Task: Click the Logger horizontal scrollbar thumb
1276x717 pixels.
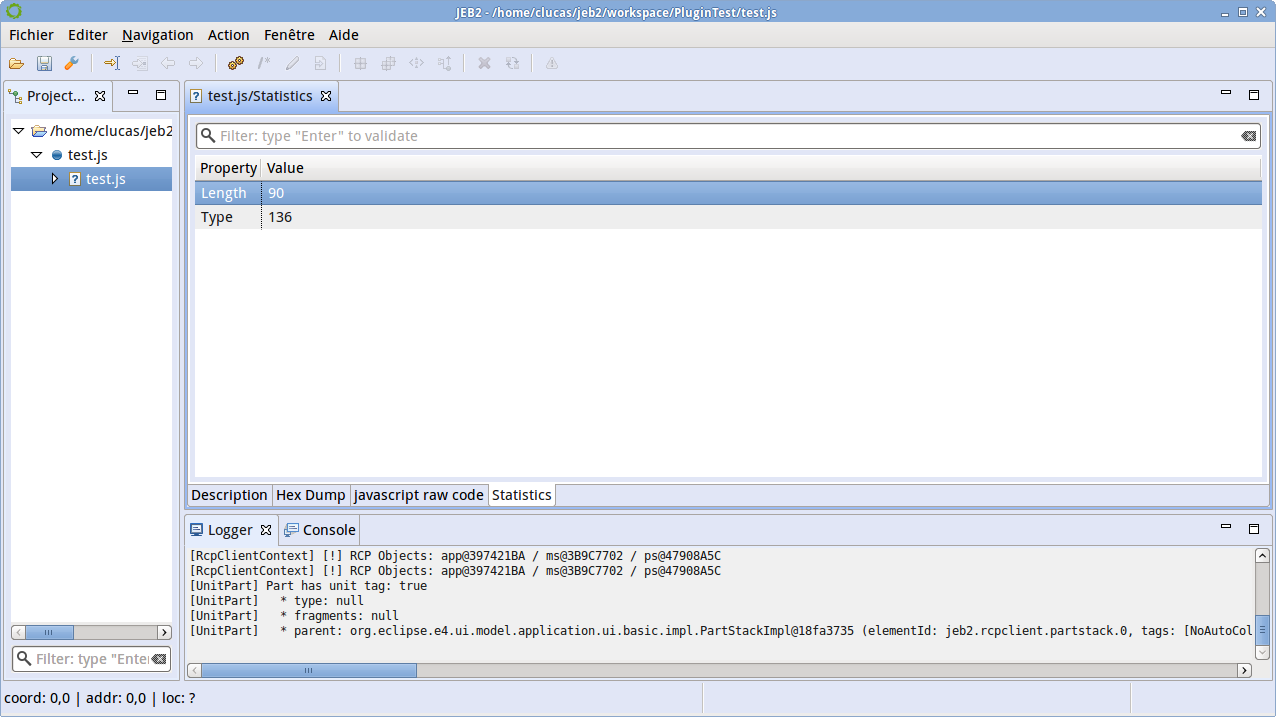Action: (x=308, y=671)
